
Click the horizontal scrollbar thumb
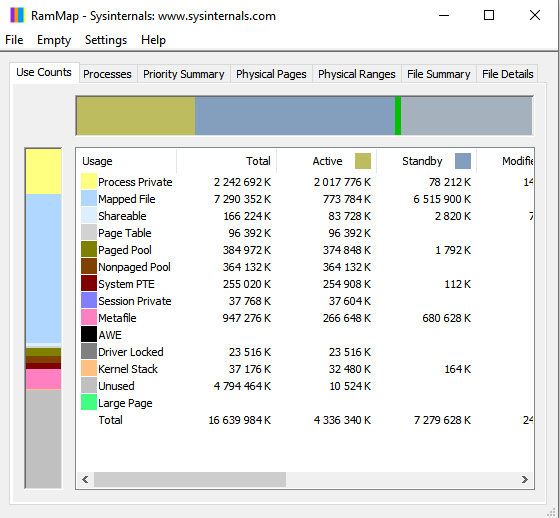[x=190, y=479]
